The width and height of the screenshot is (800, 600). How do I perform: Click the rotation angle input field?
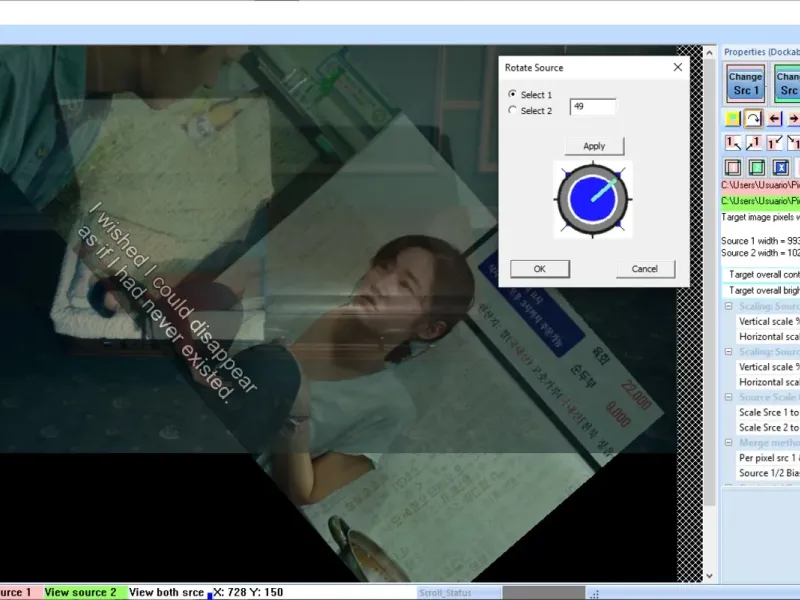593,106
